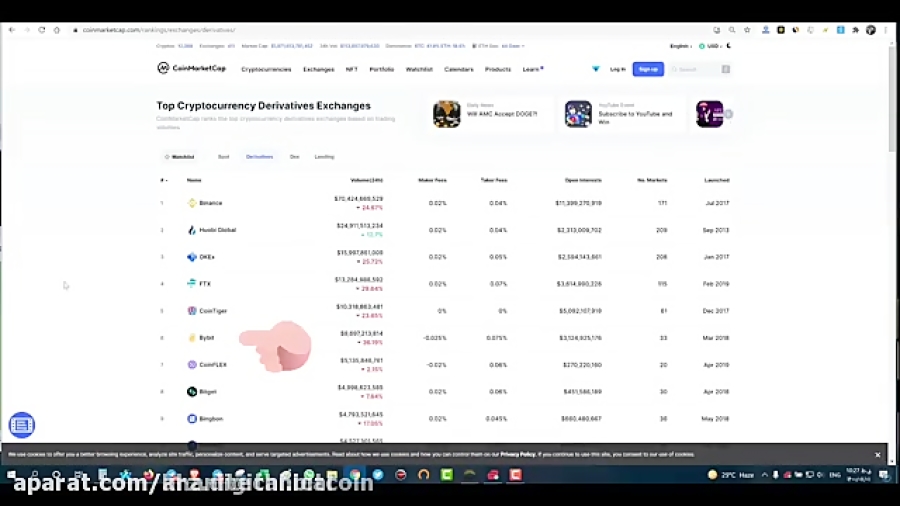Click the Bitget exchange icon
Viewport: 900px width, 506px height.
point(192,392)
